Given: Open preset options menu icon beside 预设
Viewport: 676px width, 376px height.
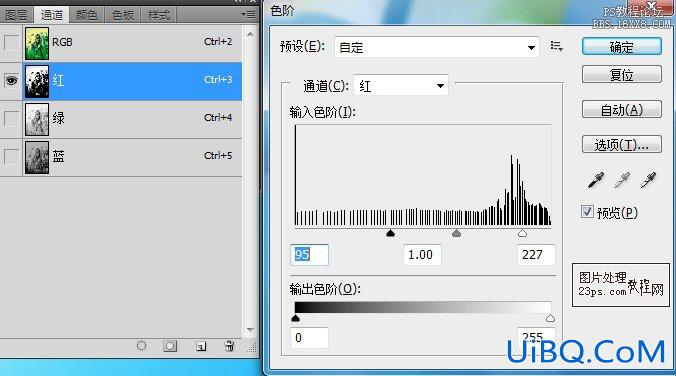Looking at the screenshot, I should (x=557, y=46).
